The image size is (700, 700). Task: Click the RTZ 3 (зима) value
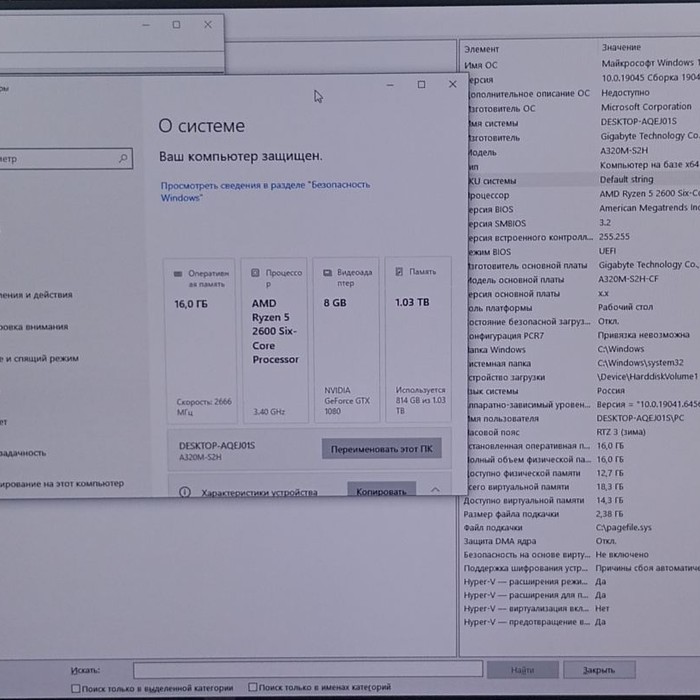click(x=621, y=432)
